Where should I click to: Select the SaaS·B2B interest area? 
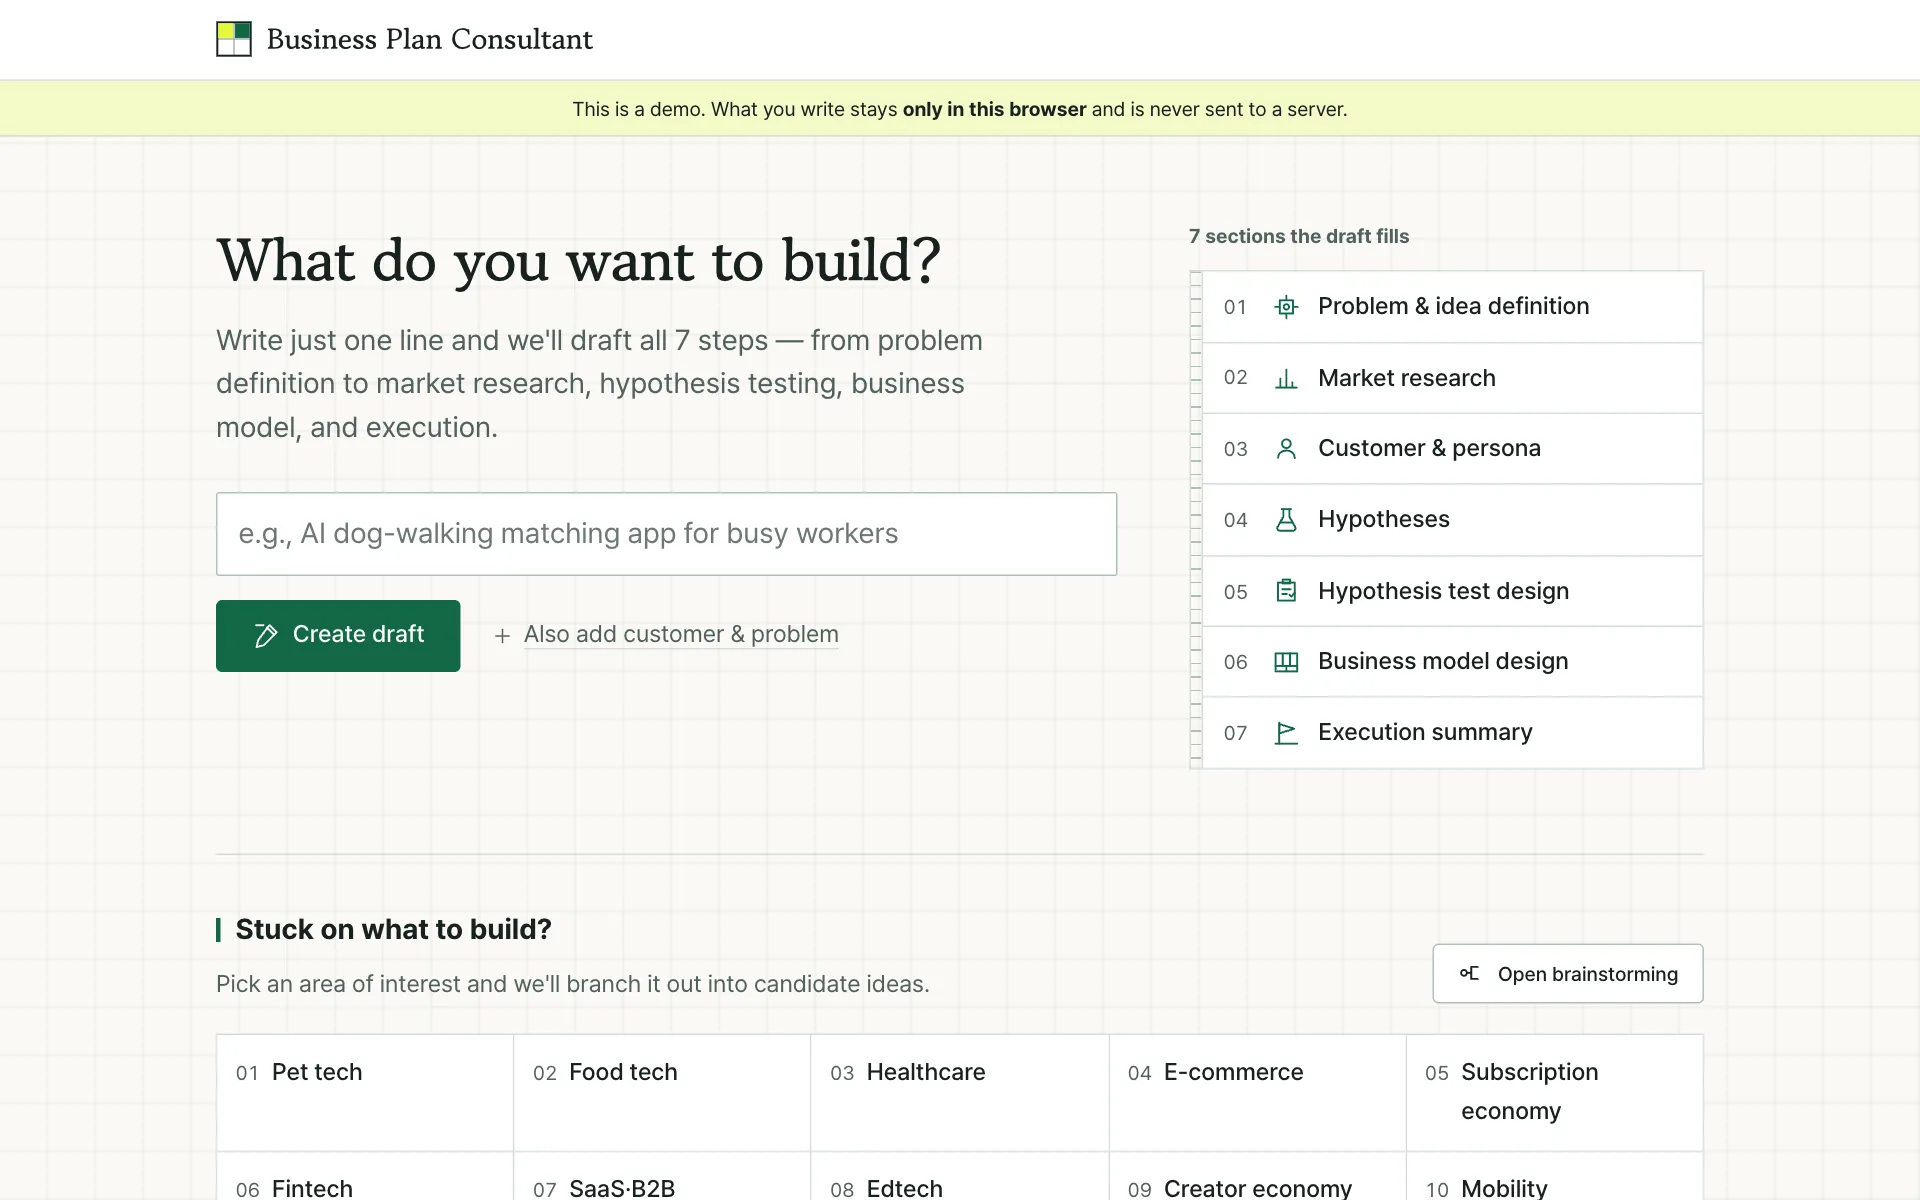click(662, 1177)
